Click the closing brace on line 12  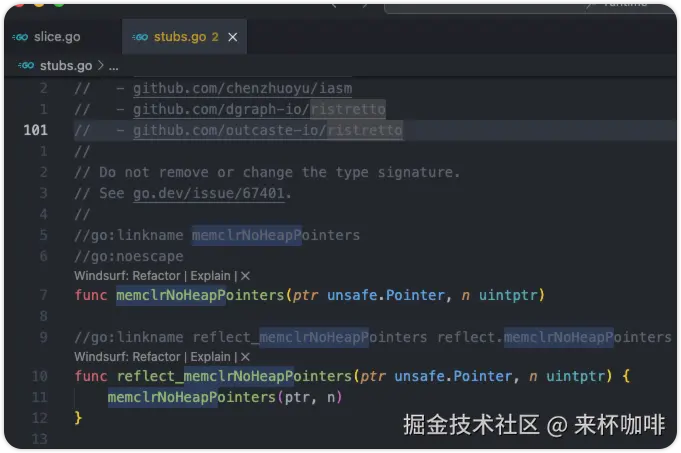pyautogui.click(x=78, y=418)
